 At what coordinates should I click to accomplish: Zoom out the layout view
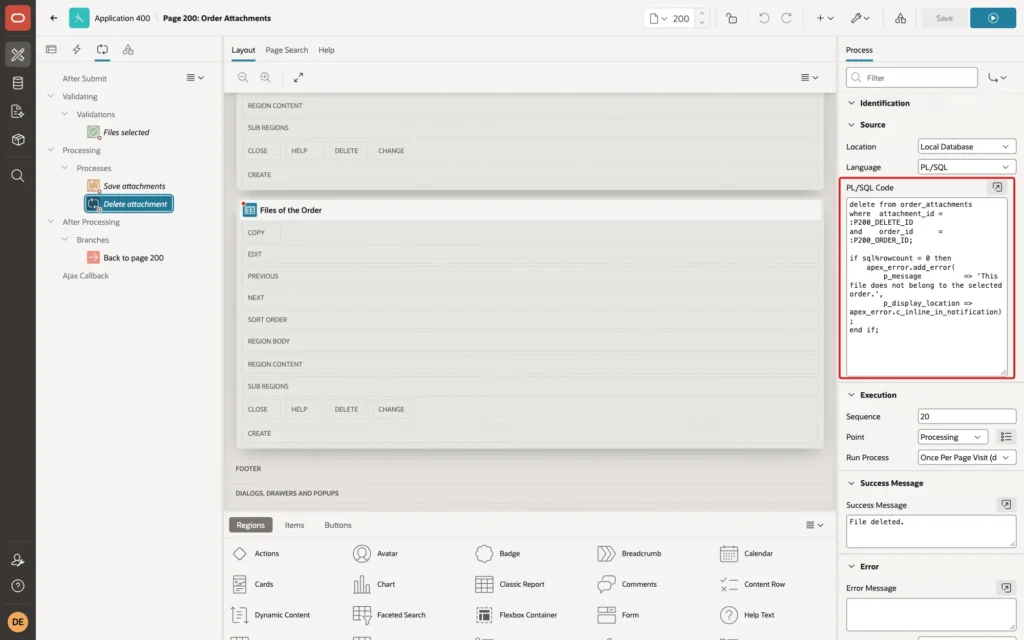tap(243, 78)
